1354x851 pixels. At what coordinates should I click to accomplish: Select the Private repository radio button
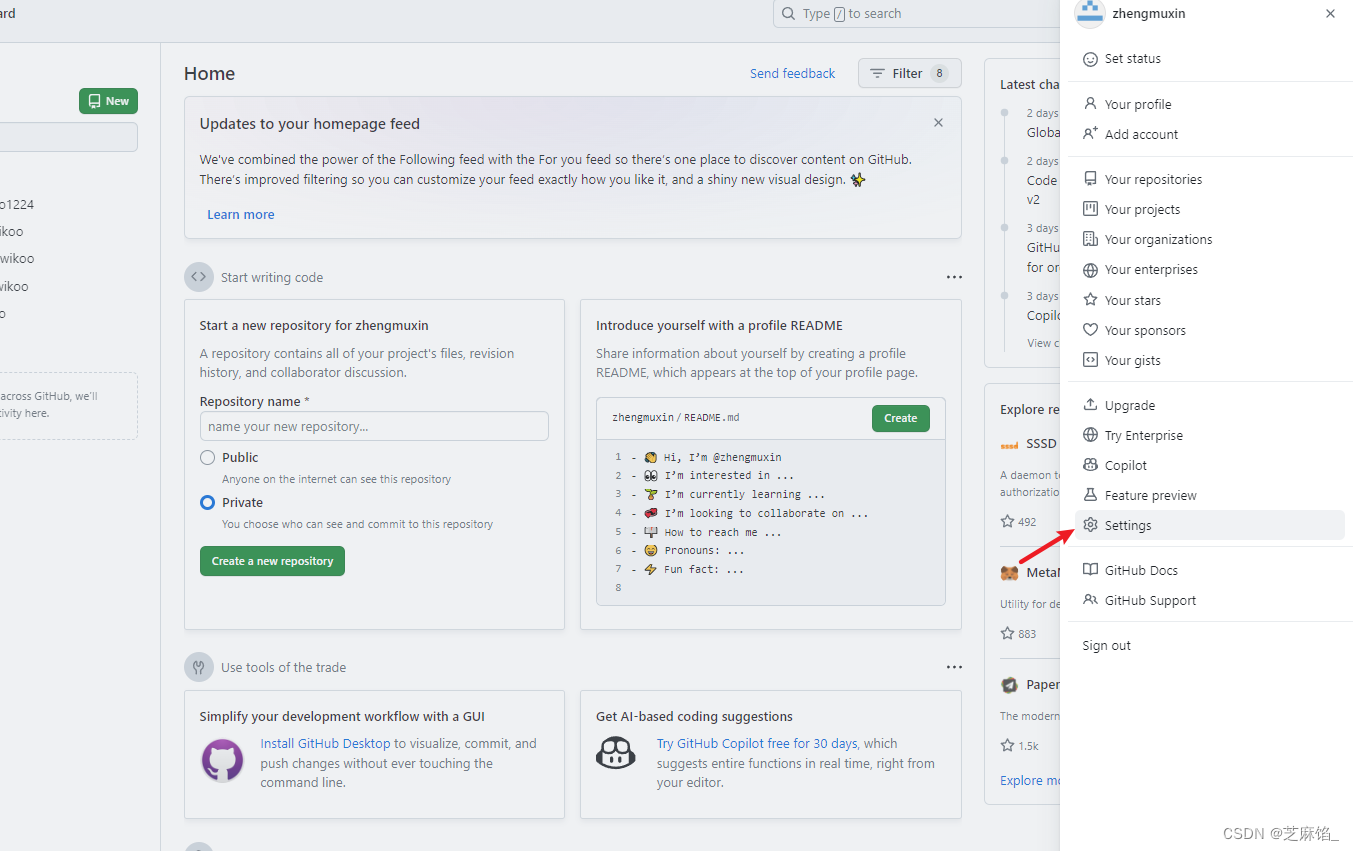(207, 502)
